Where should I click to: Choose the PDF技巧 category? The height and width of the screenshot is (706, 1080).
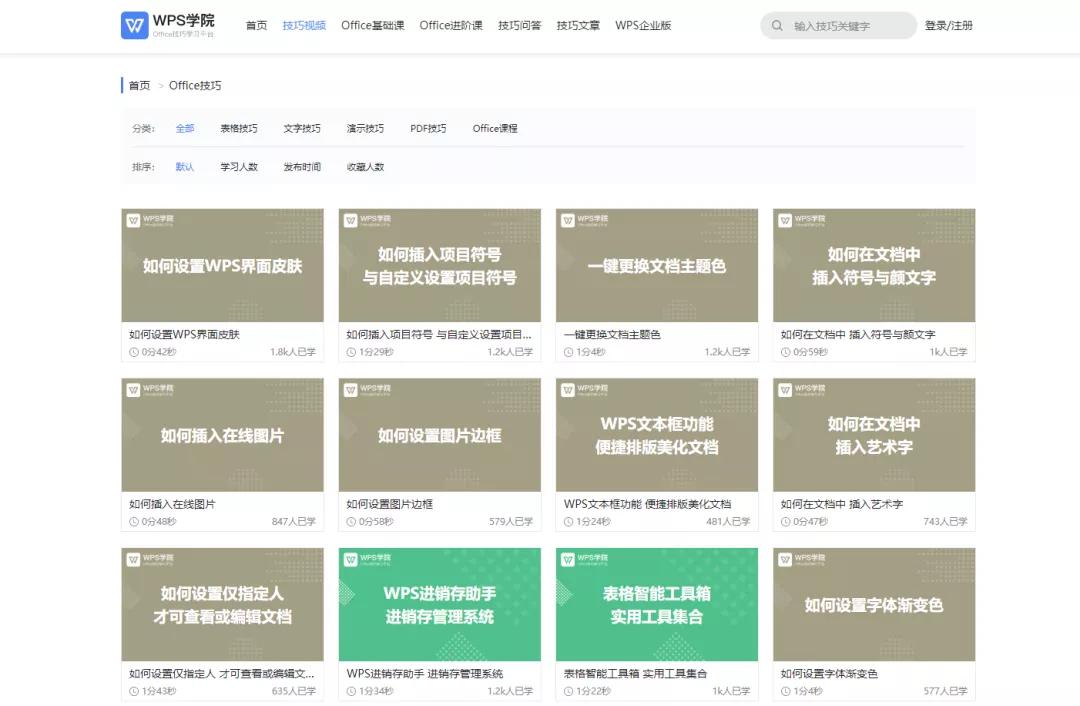[429, 128]
